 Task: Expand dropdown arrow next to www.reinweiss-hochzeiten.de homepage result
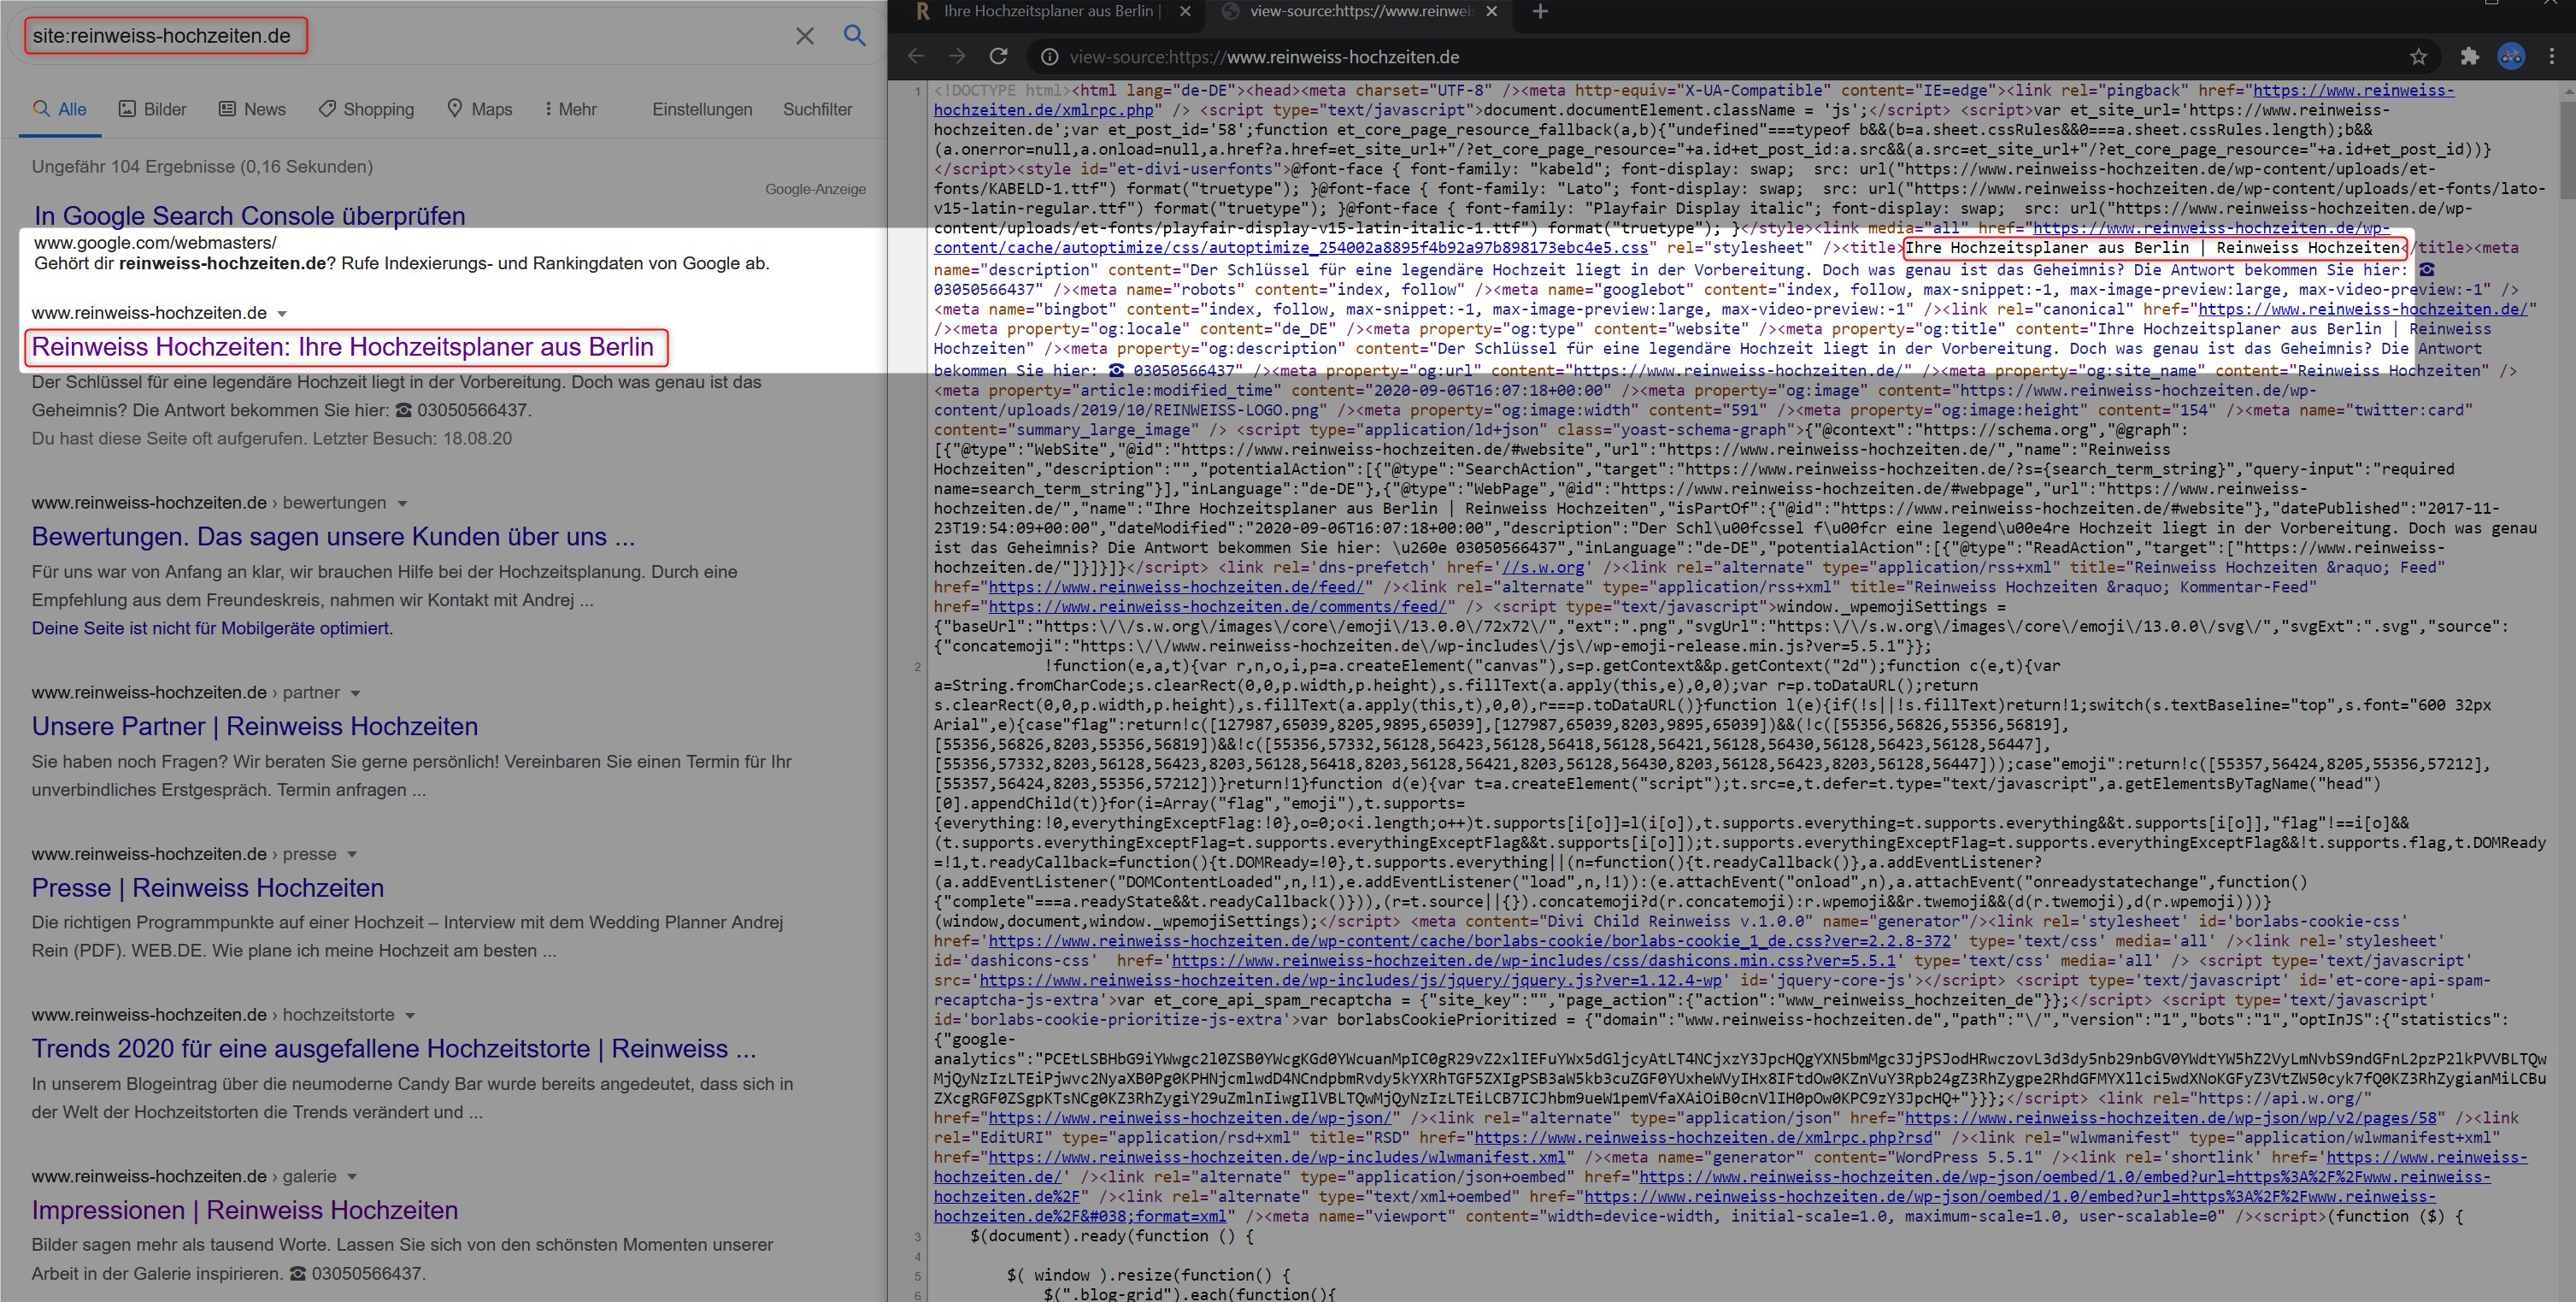click(282, 314)
